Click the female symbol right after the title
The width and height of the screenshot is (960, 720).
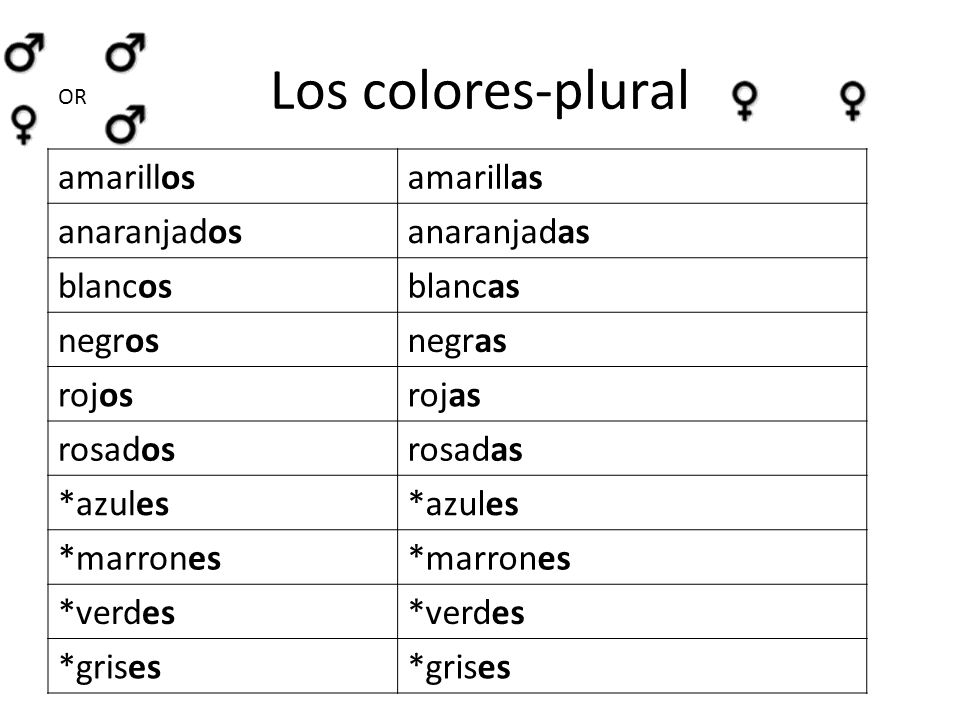745,100
